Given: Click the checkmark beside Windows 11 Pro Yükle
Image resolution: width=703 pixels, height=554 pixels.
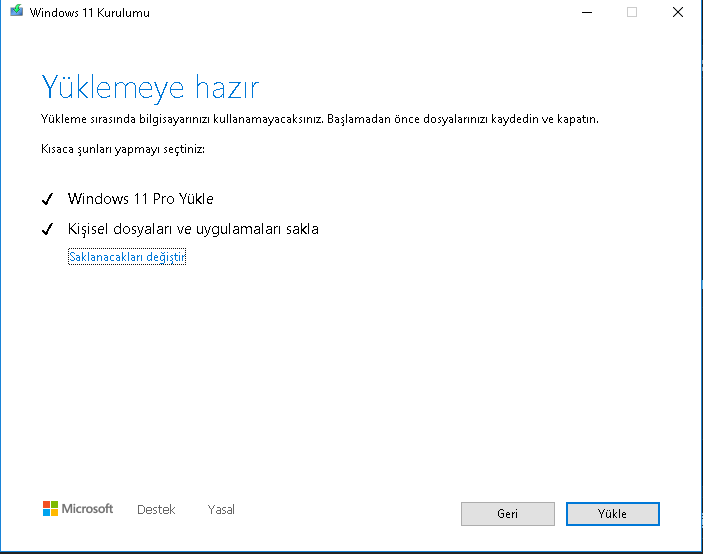Looking at the screenshot, I should click(48, 199).
